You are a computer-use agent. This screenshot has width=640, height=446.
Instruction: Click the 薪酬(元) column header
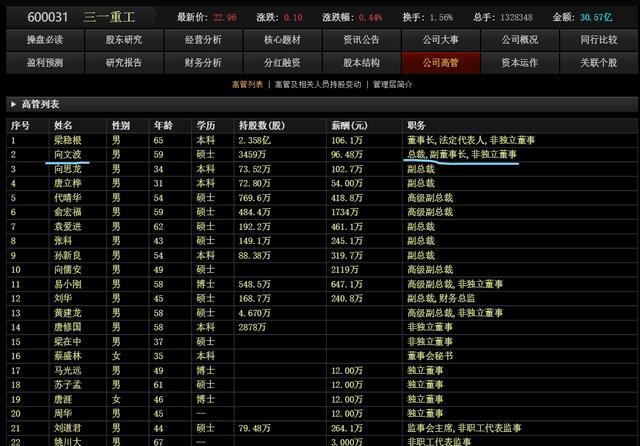click(349, 126)
